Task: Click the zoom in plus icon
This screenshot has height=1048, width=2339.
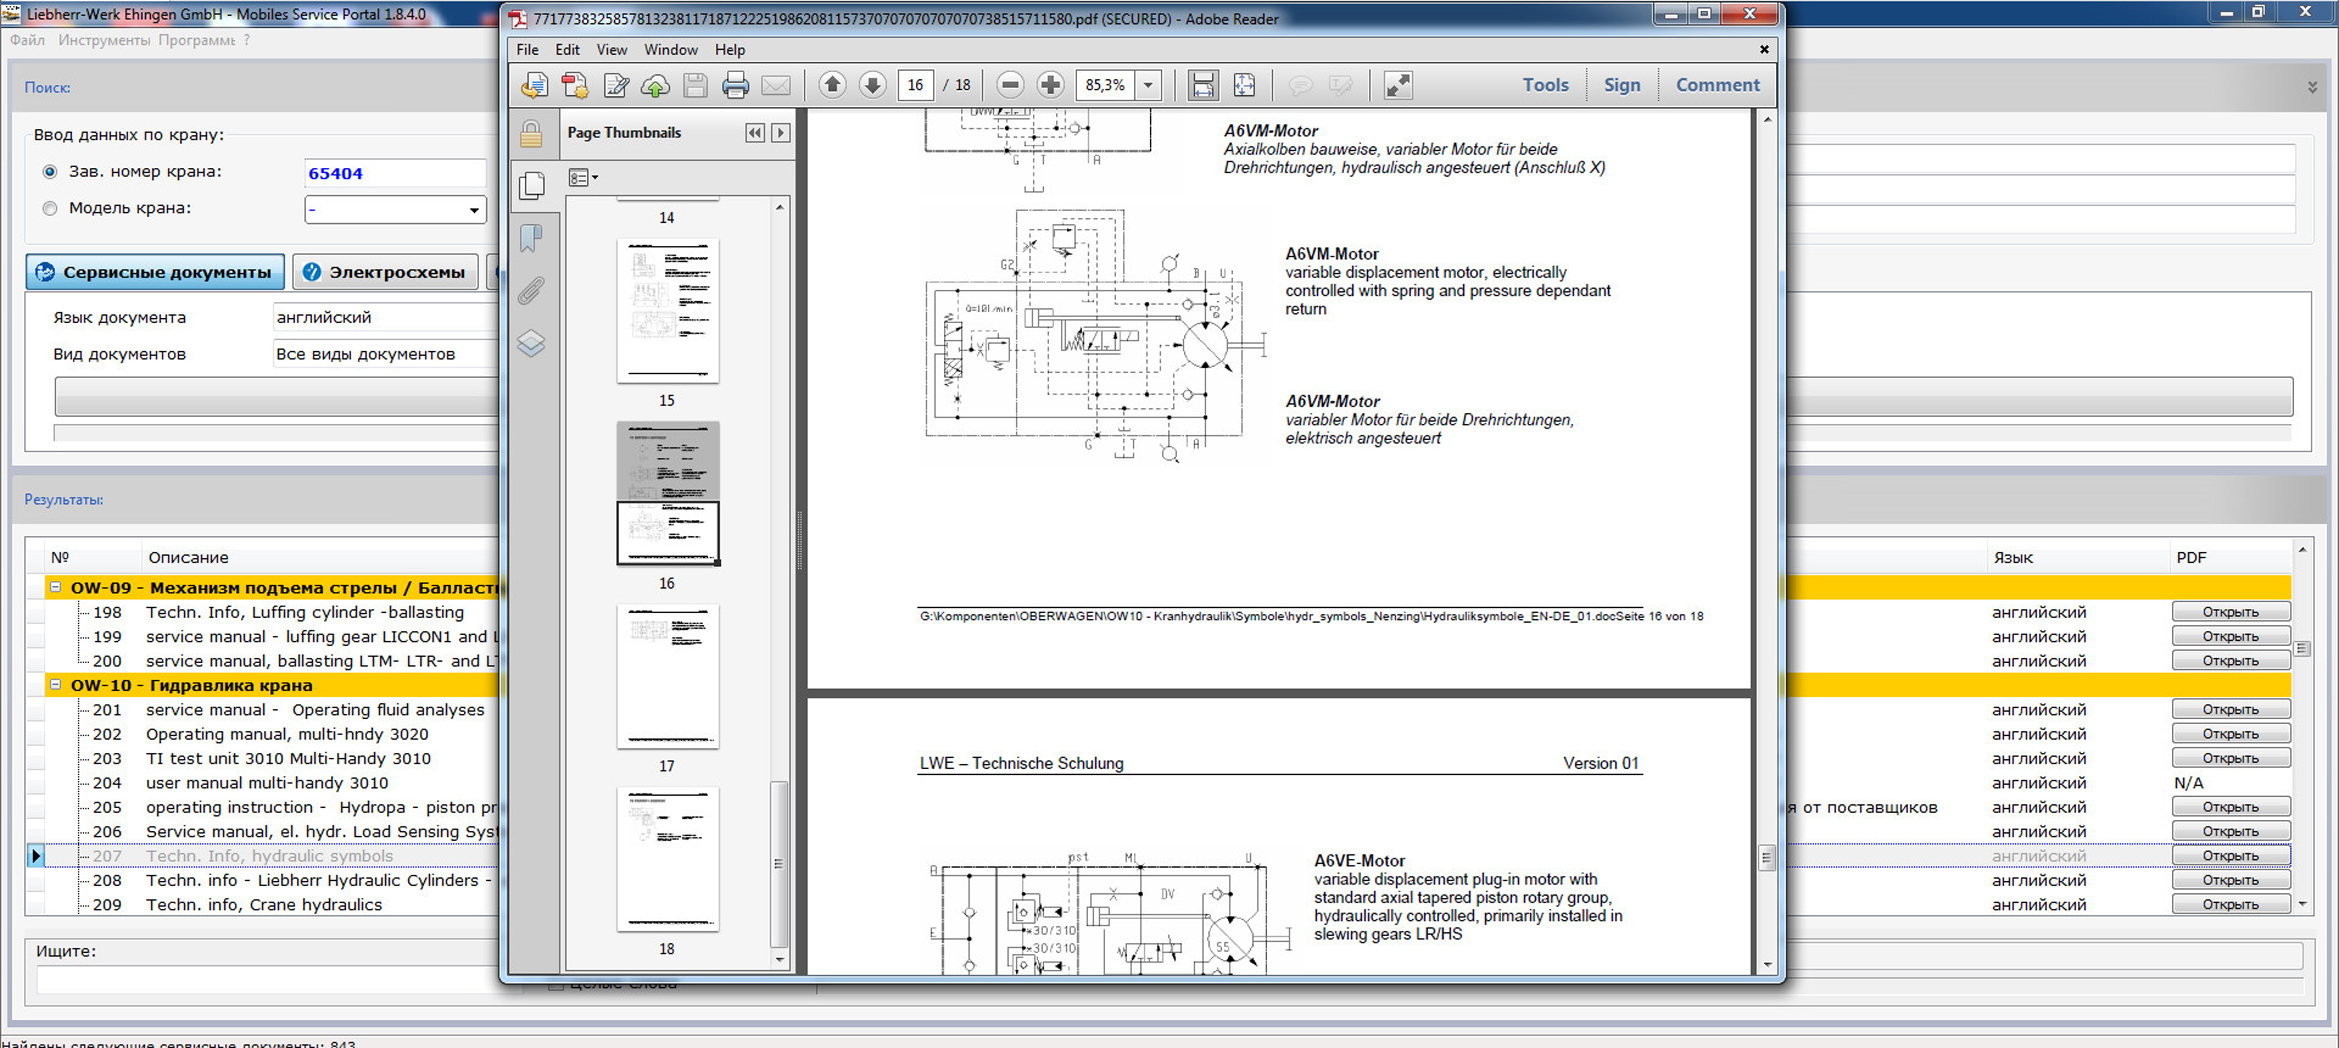Action: (x=1050, y=86)
